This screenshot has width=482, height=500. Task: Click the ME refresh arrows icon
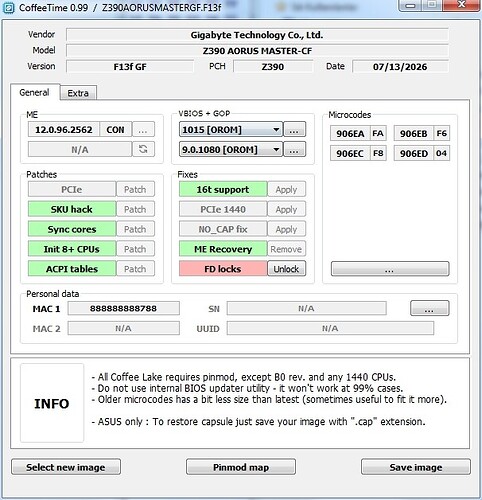(143, 149)
